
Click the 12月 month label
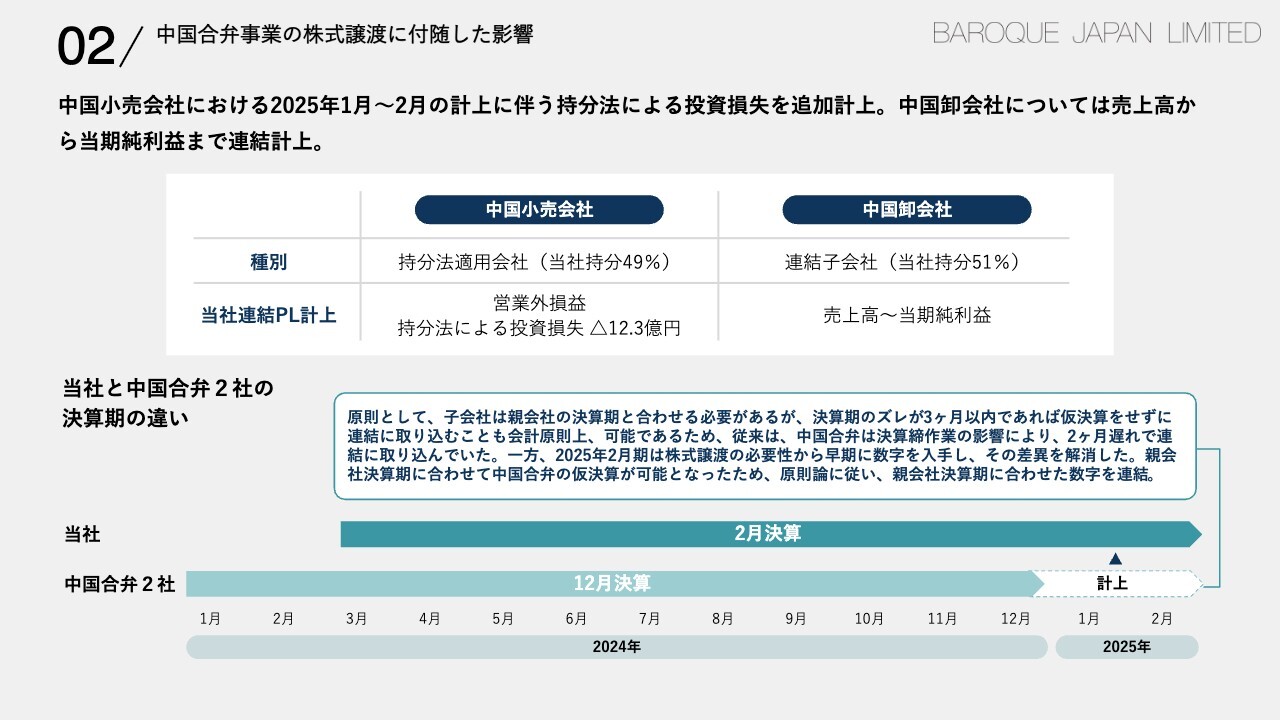click(x=1016, y=619)
